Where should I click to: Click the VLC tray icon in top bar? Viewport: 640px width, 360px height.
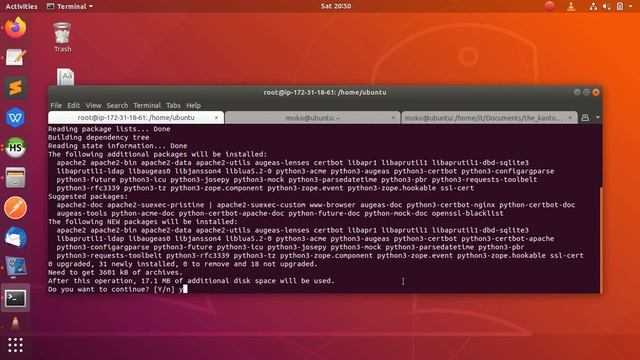click(x=571, y=6)
